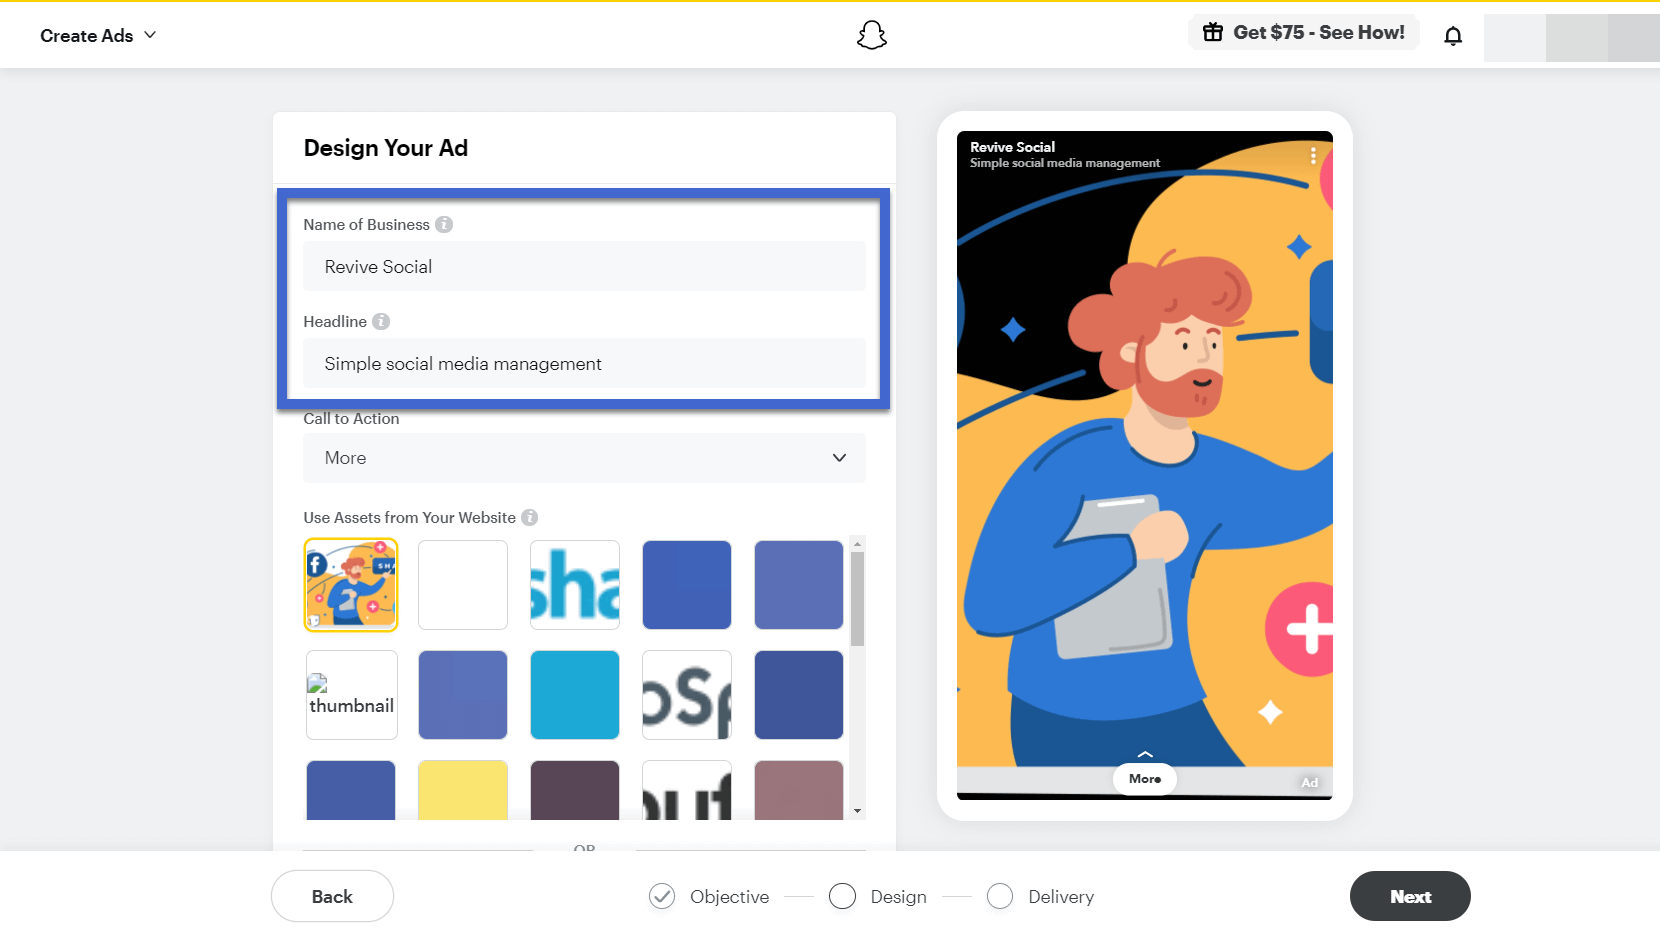Select the Delivery step
Image resolution: width=1660 pixels, height=940 pixels.
tap(1040, 896)
